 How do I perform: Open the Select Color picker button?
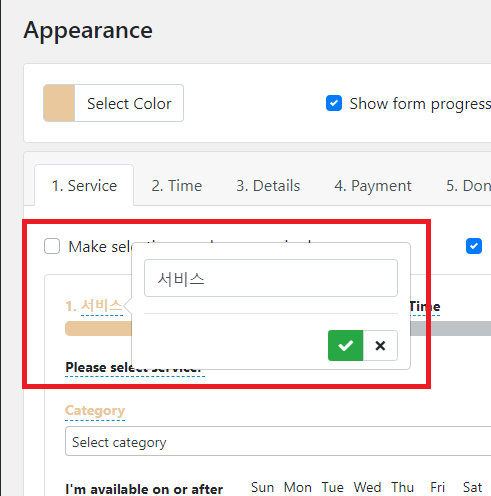(113, 103)
